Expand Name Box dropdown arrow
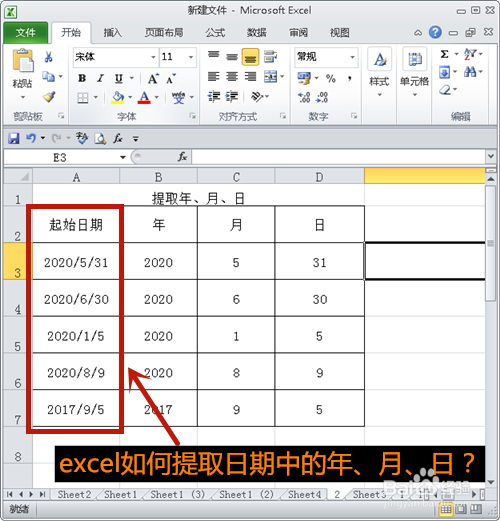Image resolution: width=500 pixels, height=521 pixels. click(123, 157)
